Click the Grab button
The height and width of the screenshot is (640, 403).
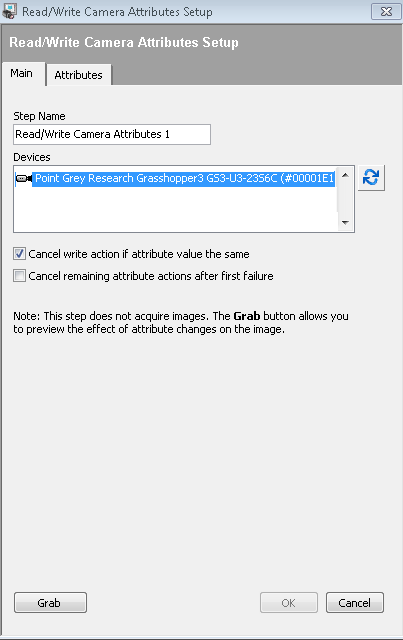50,602
